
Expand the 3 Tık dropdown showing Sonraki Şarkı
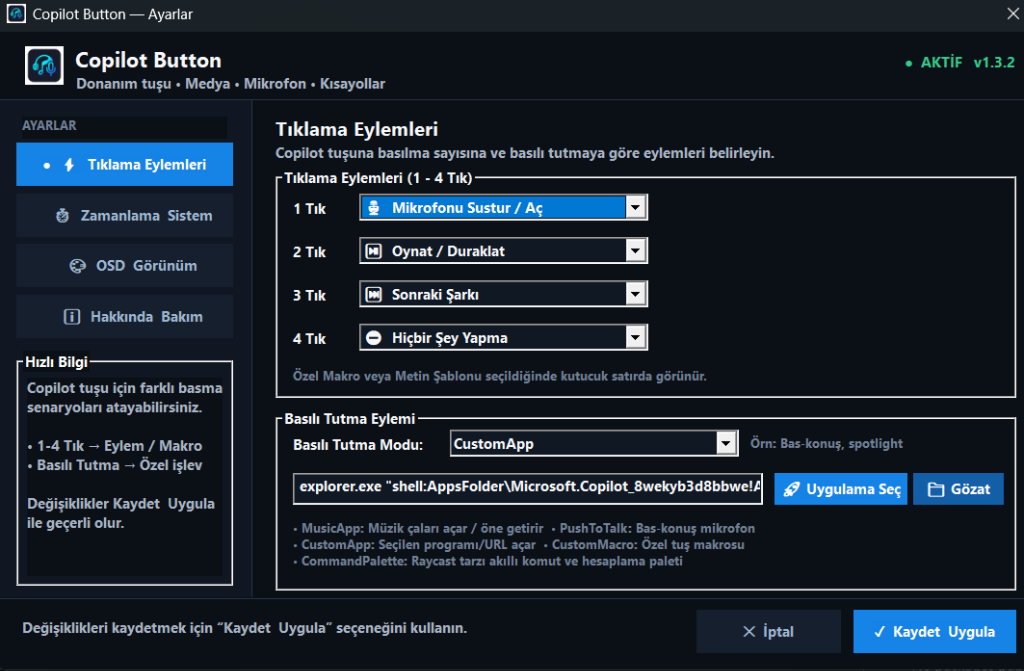[504, 295]
